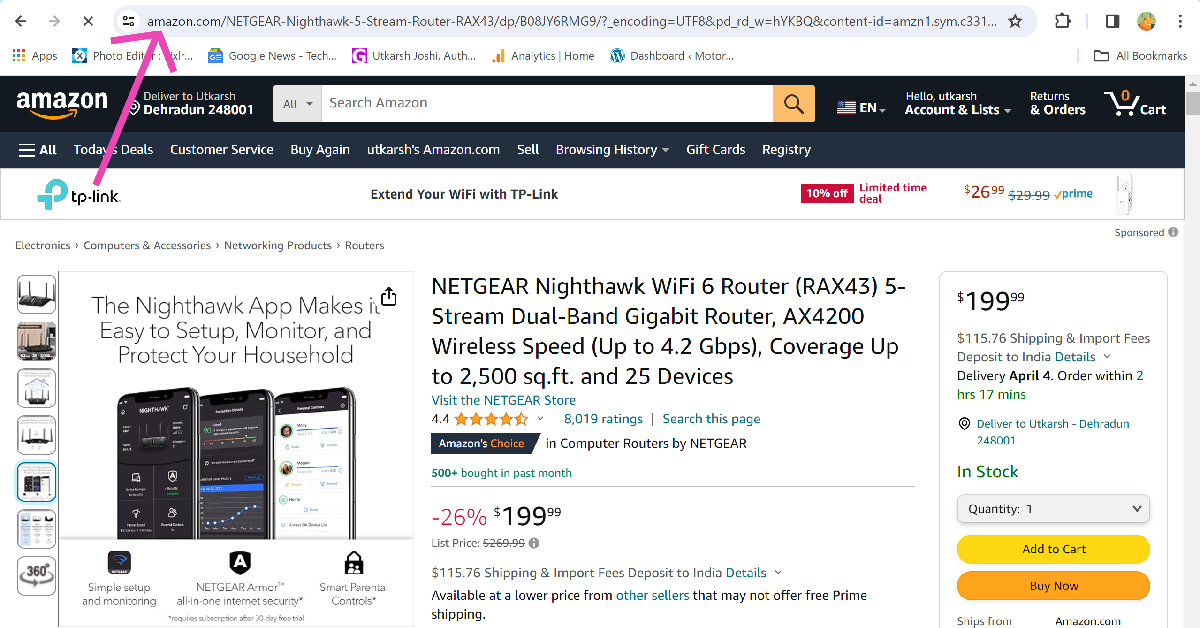This screenshot has width=1200, height=628.
Task: Open the All hamburger menu
Action: (x=38, y=150)
